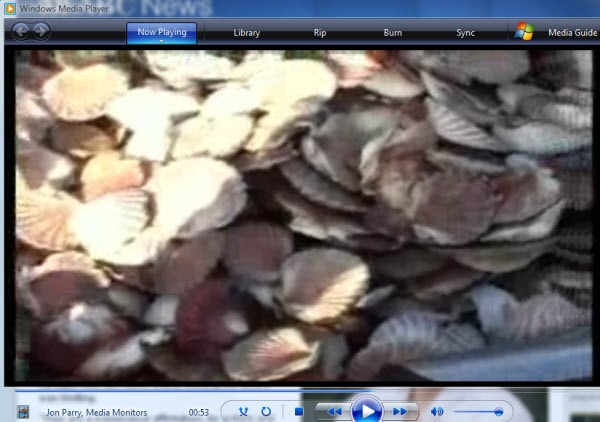This screenshot has width=600, height=422.
Task: Click the Forward navigation arrow
Action: pyautogui.click(x=40, y=31)
